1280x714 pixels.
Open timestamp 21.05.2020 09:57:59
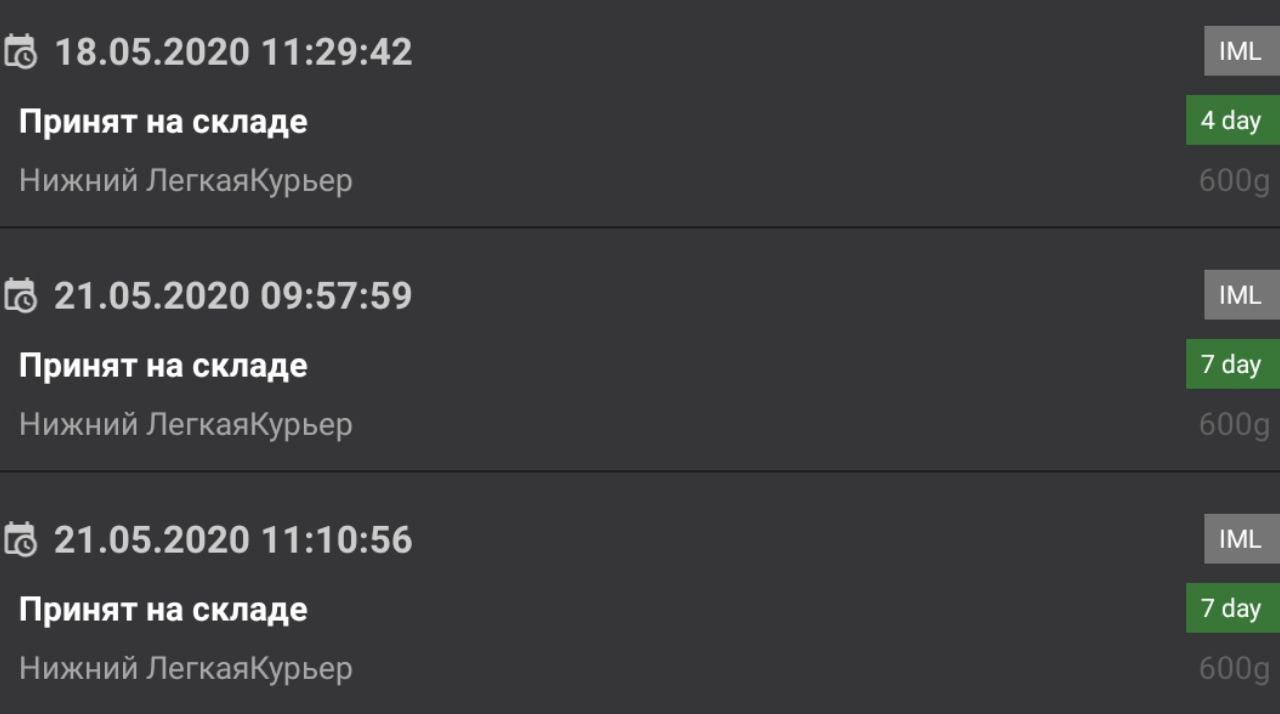[233, 296]
